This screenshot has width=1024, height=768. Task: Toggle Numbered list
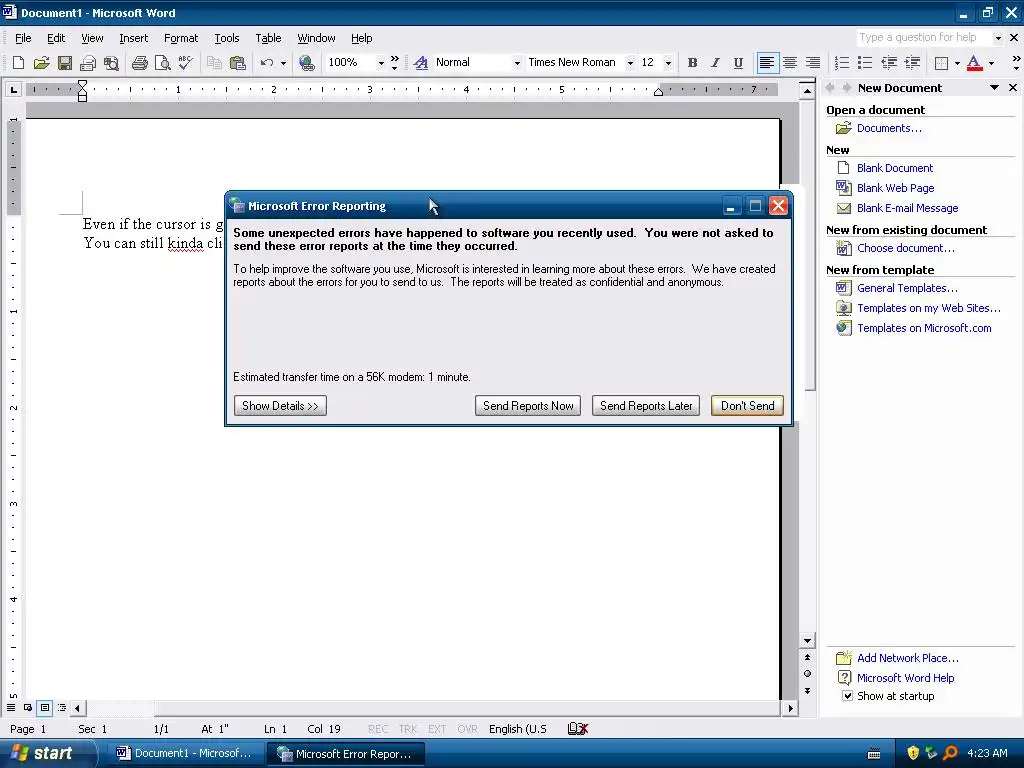tap(842, 63)
